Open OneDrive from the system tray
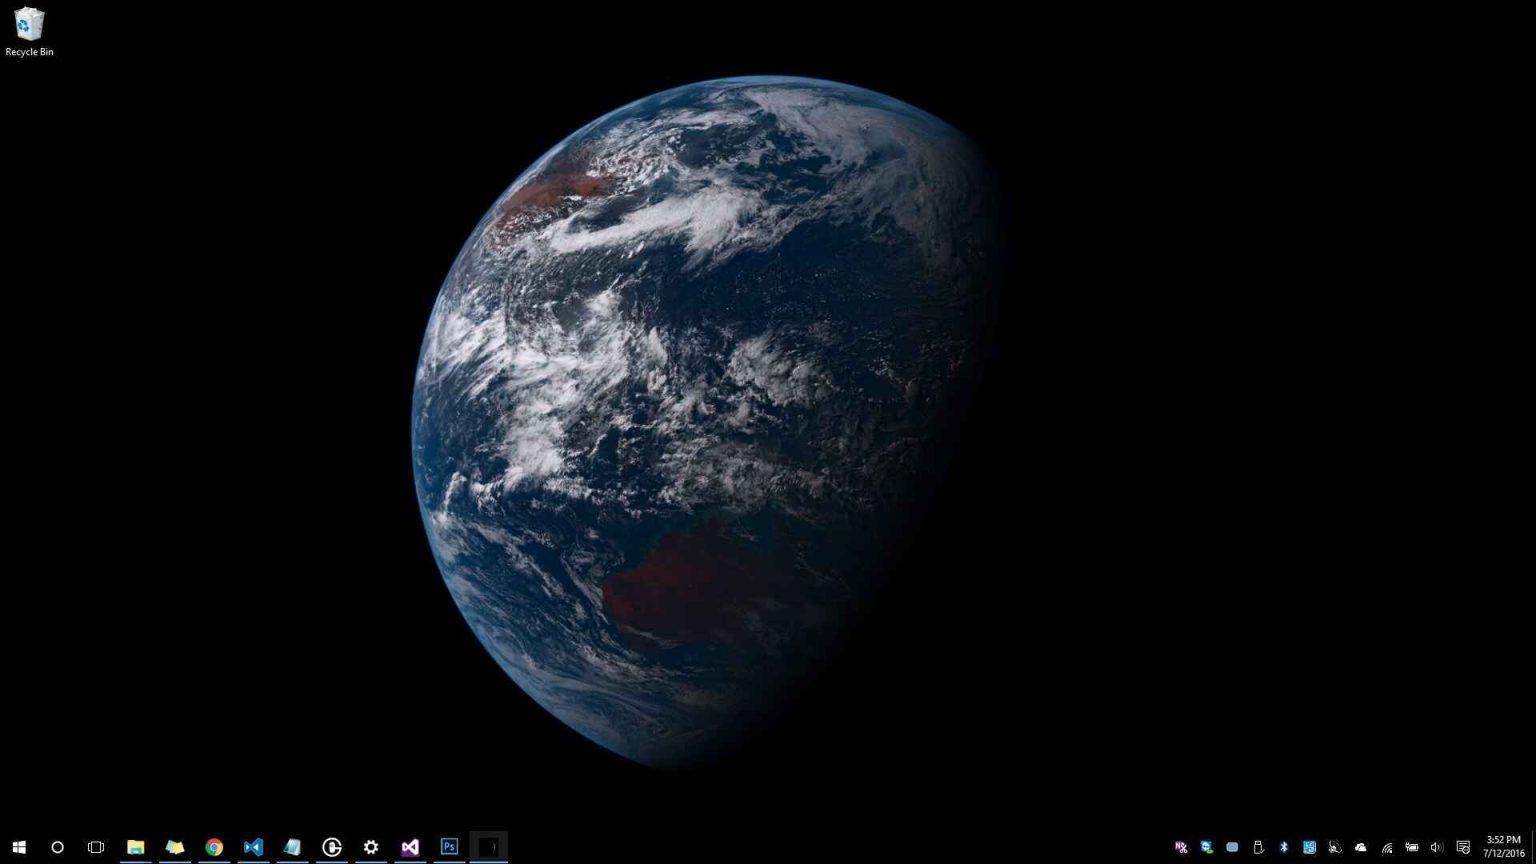Image resolution: width=1536 pixels, height=864 pixels. 1361,847
